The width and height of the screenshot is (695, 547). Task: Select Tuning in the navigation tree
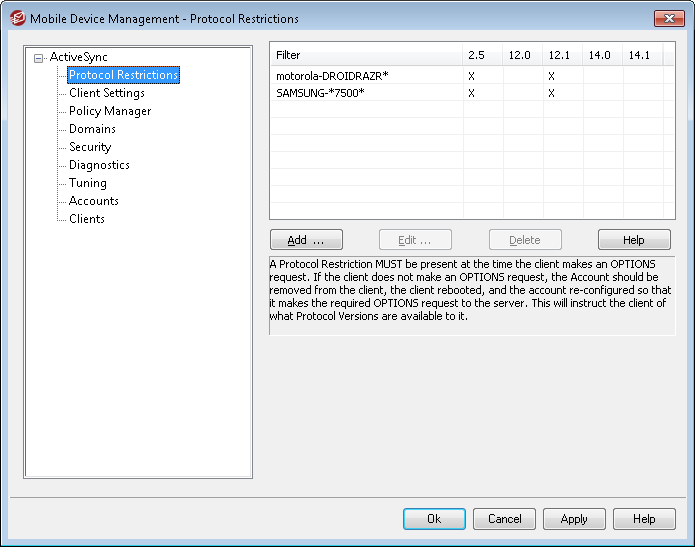click(x=87, y=183)
